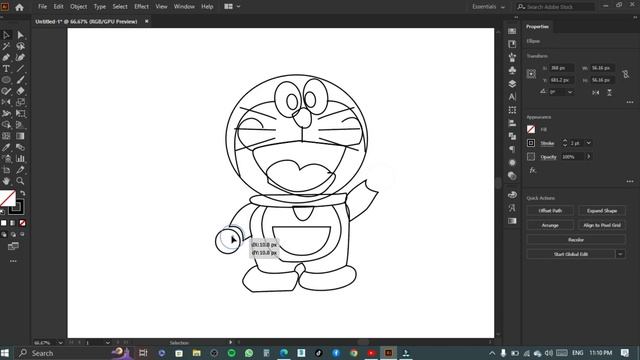Image resolution: width=640 pixels, height=360 pixels.
Task: Select the Ellipse shape tool
Action: (x=6, y=80)
